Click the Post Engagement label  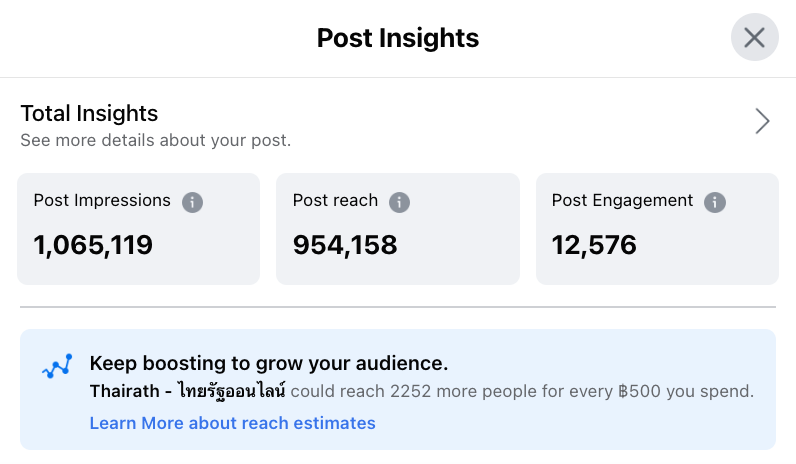(622, 201)
